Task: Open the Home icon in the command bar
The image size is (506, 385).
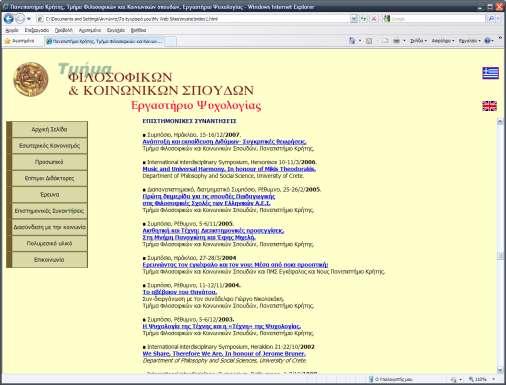Action: click(352, 41)
